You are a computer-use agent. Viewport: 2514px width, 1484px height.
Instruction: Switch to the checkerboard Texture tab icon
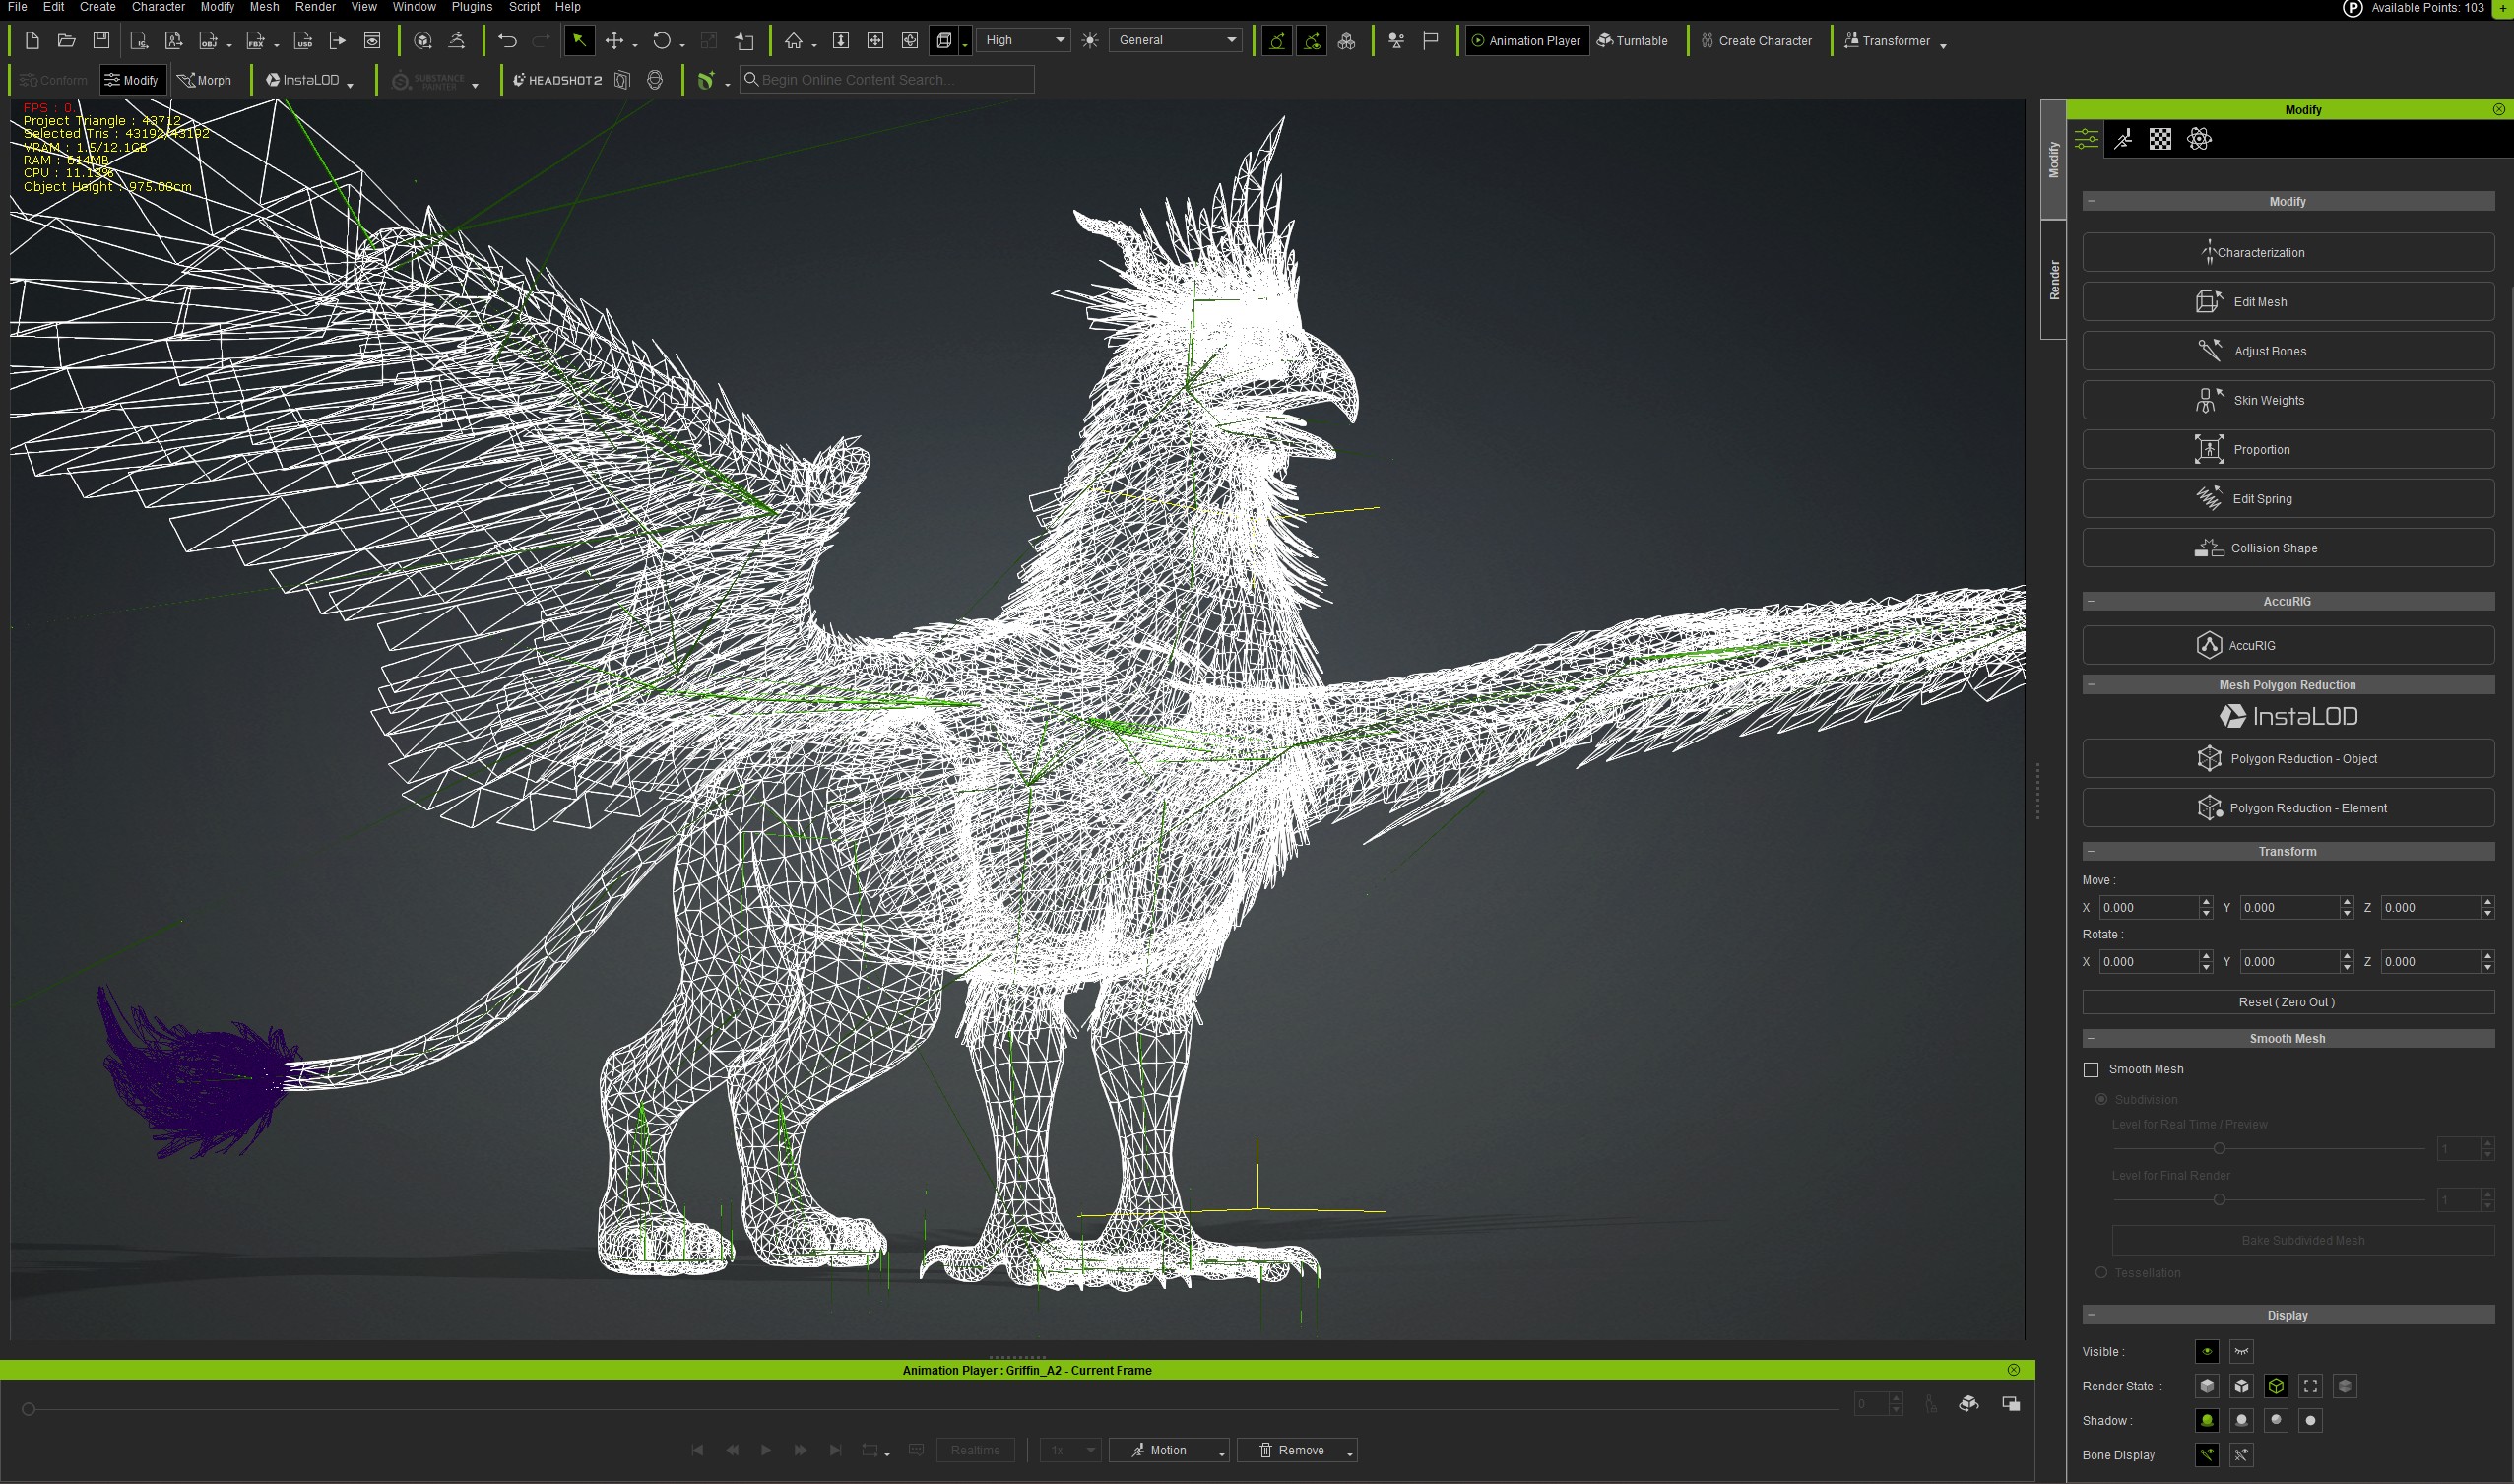click(2160, 139)
